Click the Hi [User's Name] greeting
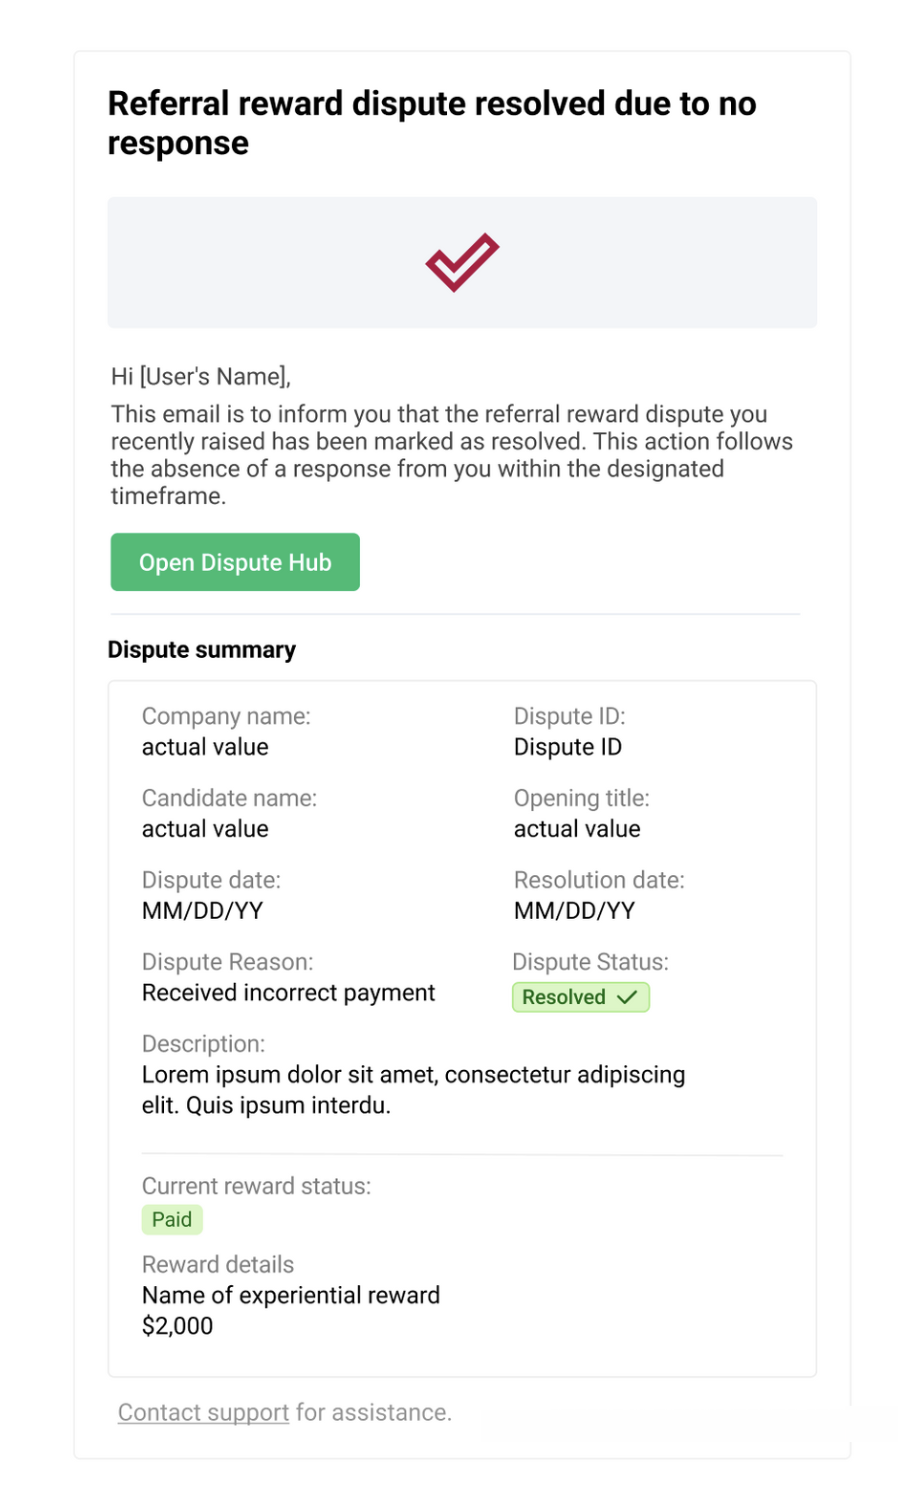 [201, 377]
